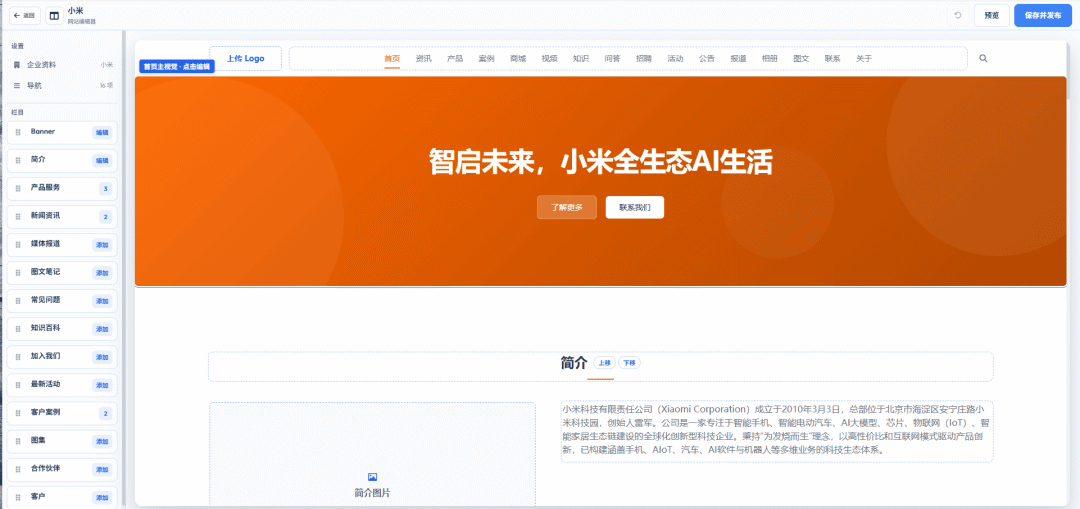Select 首页 in the site navigation
Screen dimensions: 1080x509
click(x=392, y=59)
